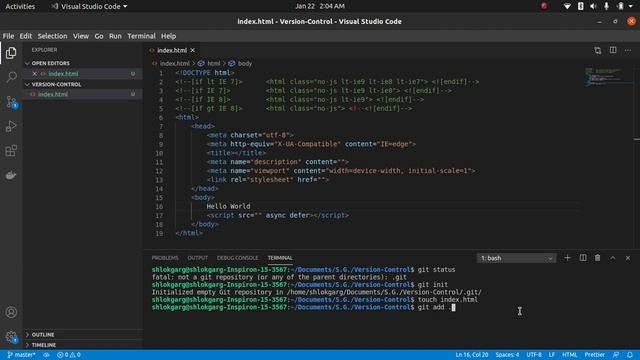The width and height of the screenshot is (640, 360).
Task: Open the 1: bash terminal selector dropdown
Action: pyautogui.click(x=516, y=258)
